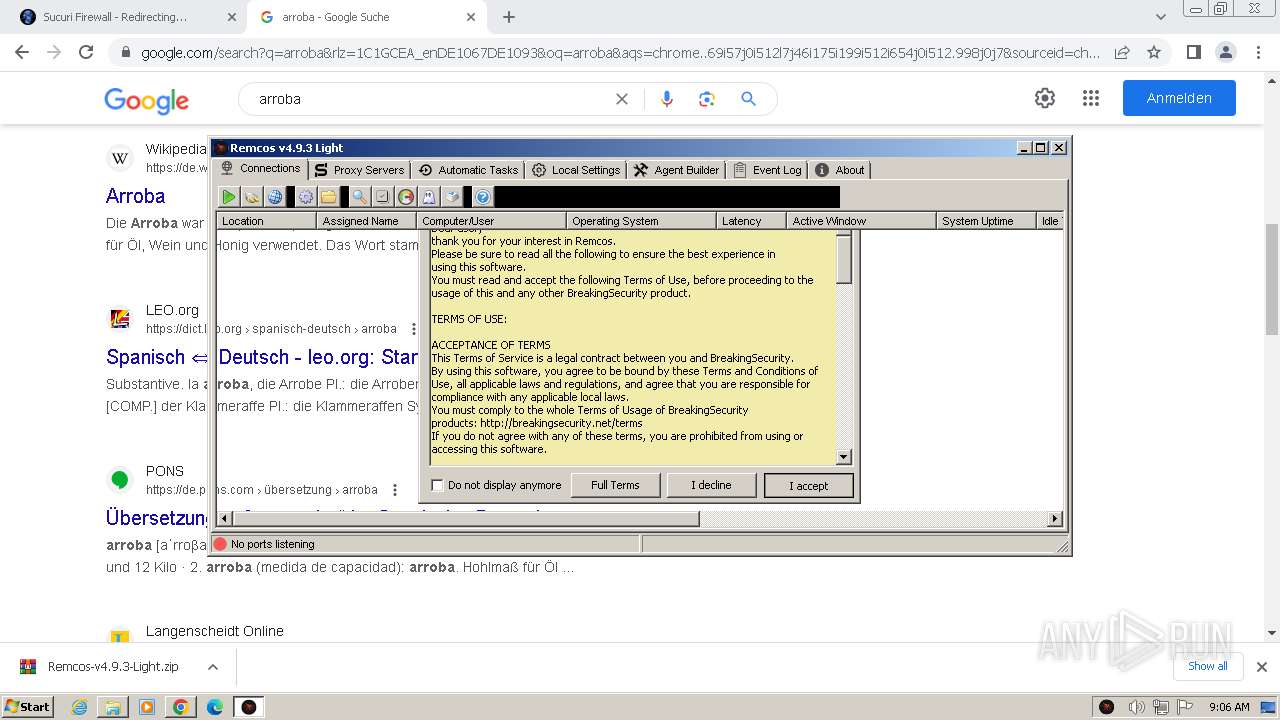Expand download options for Remcos-v4.9.3-Light.zip
Viewport: 1280px width, 720px height.
point(212,667)
